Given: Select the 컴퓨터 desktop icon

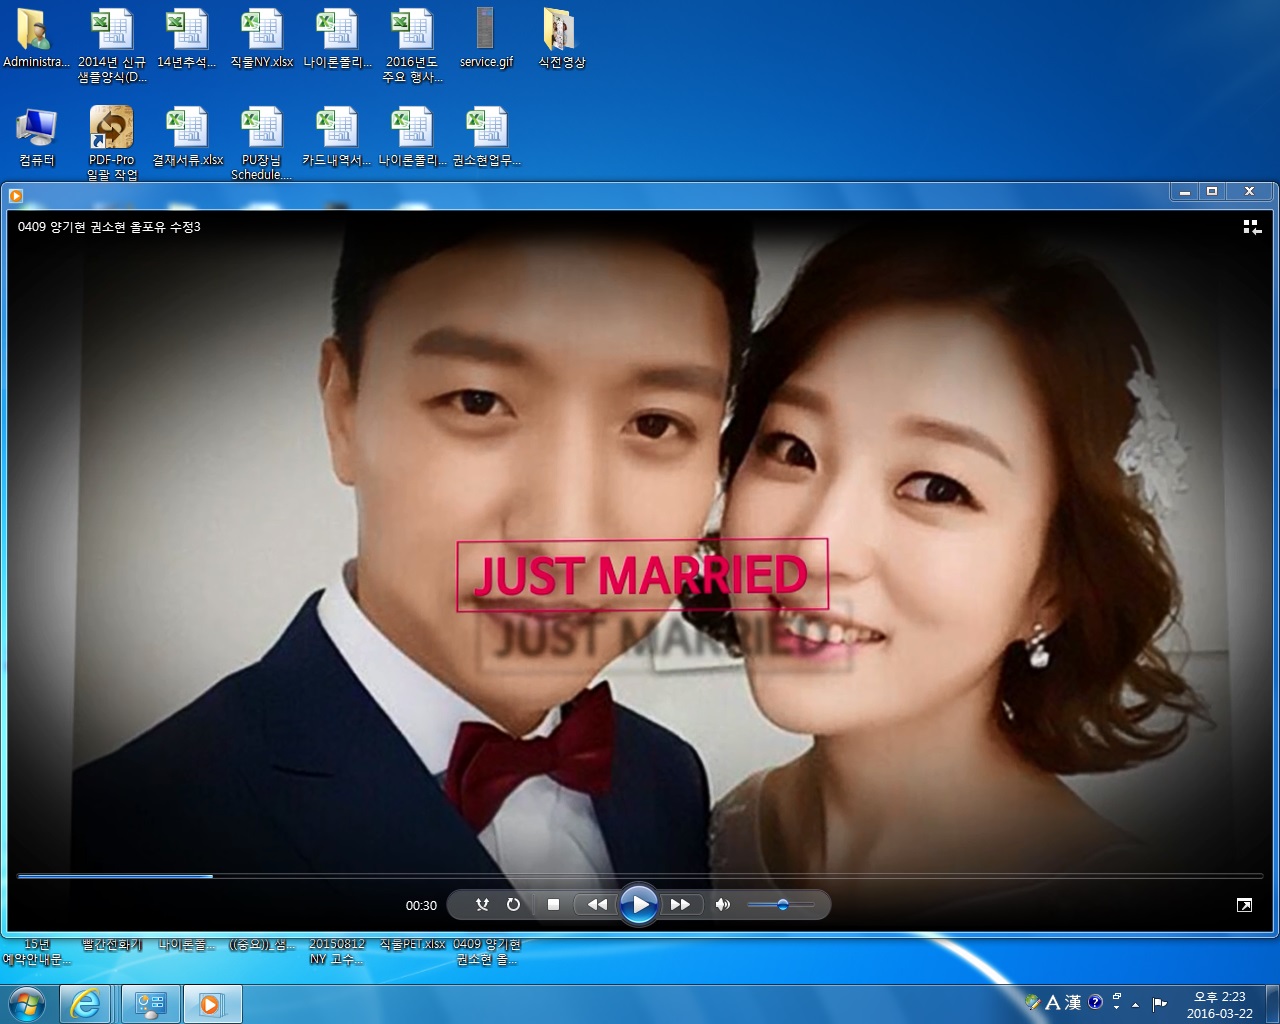Looking at the screenshot, I should pyautogui.click(x=37, y=137).
